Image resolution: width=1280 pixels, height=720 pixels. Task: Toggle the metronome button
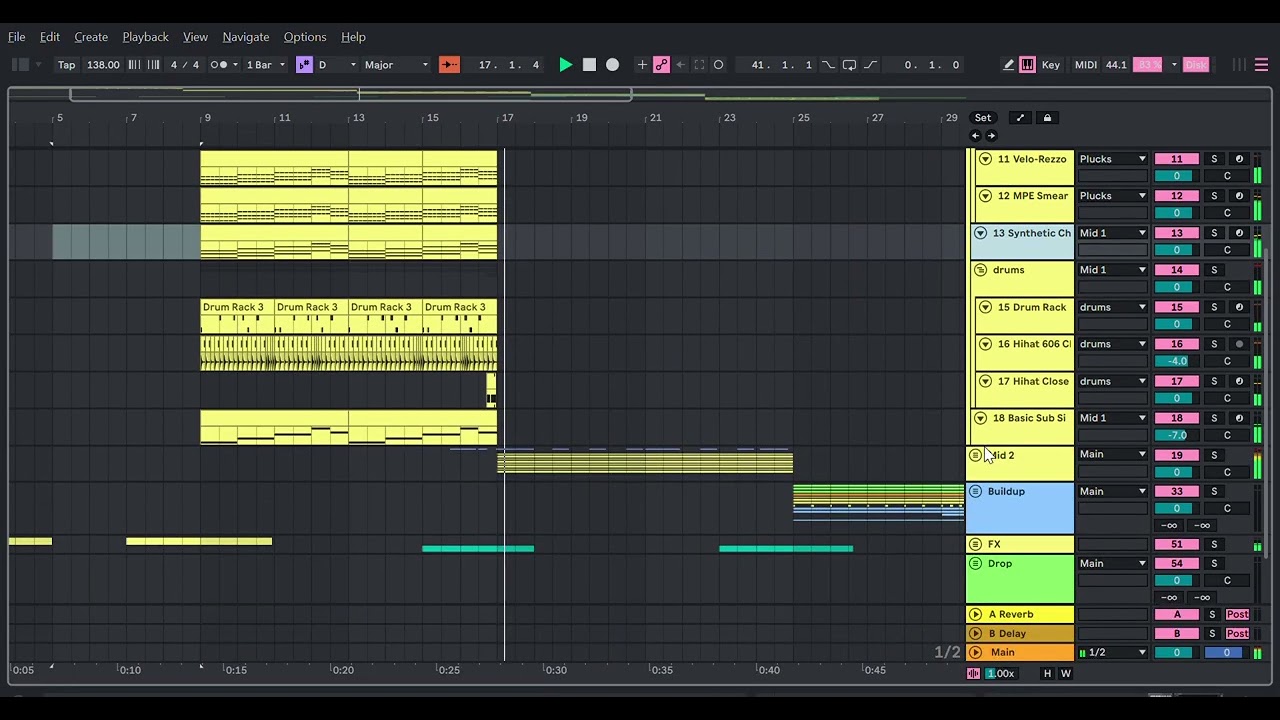tap(219, 65)
